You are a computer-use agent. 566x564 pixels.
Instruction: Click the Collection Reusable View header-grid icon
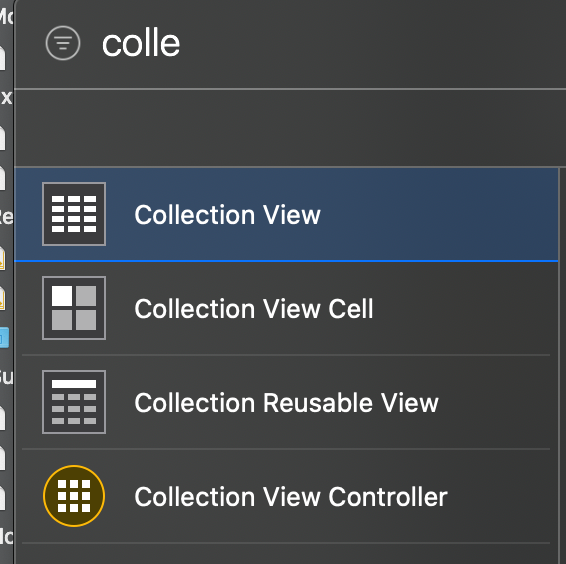coord(74,402)
